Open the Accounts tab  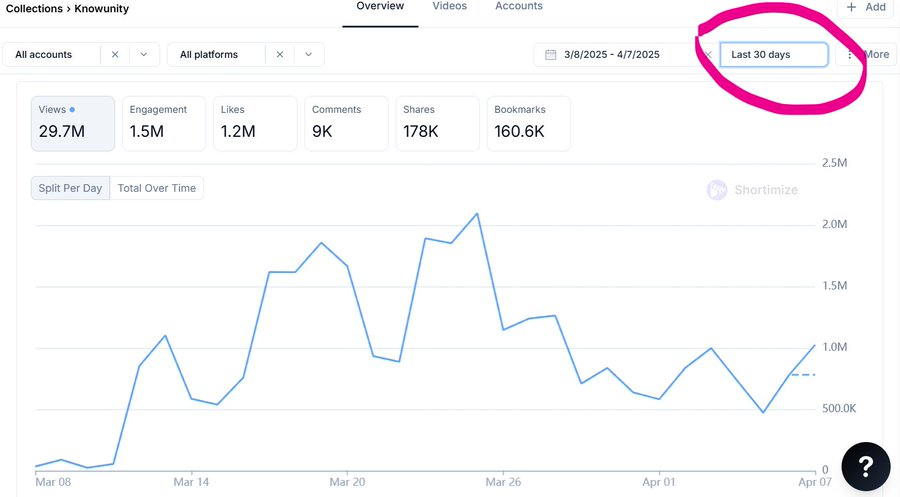point(519,7)
